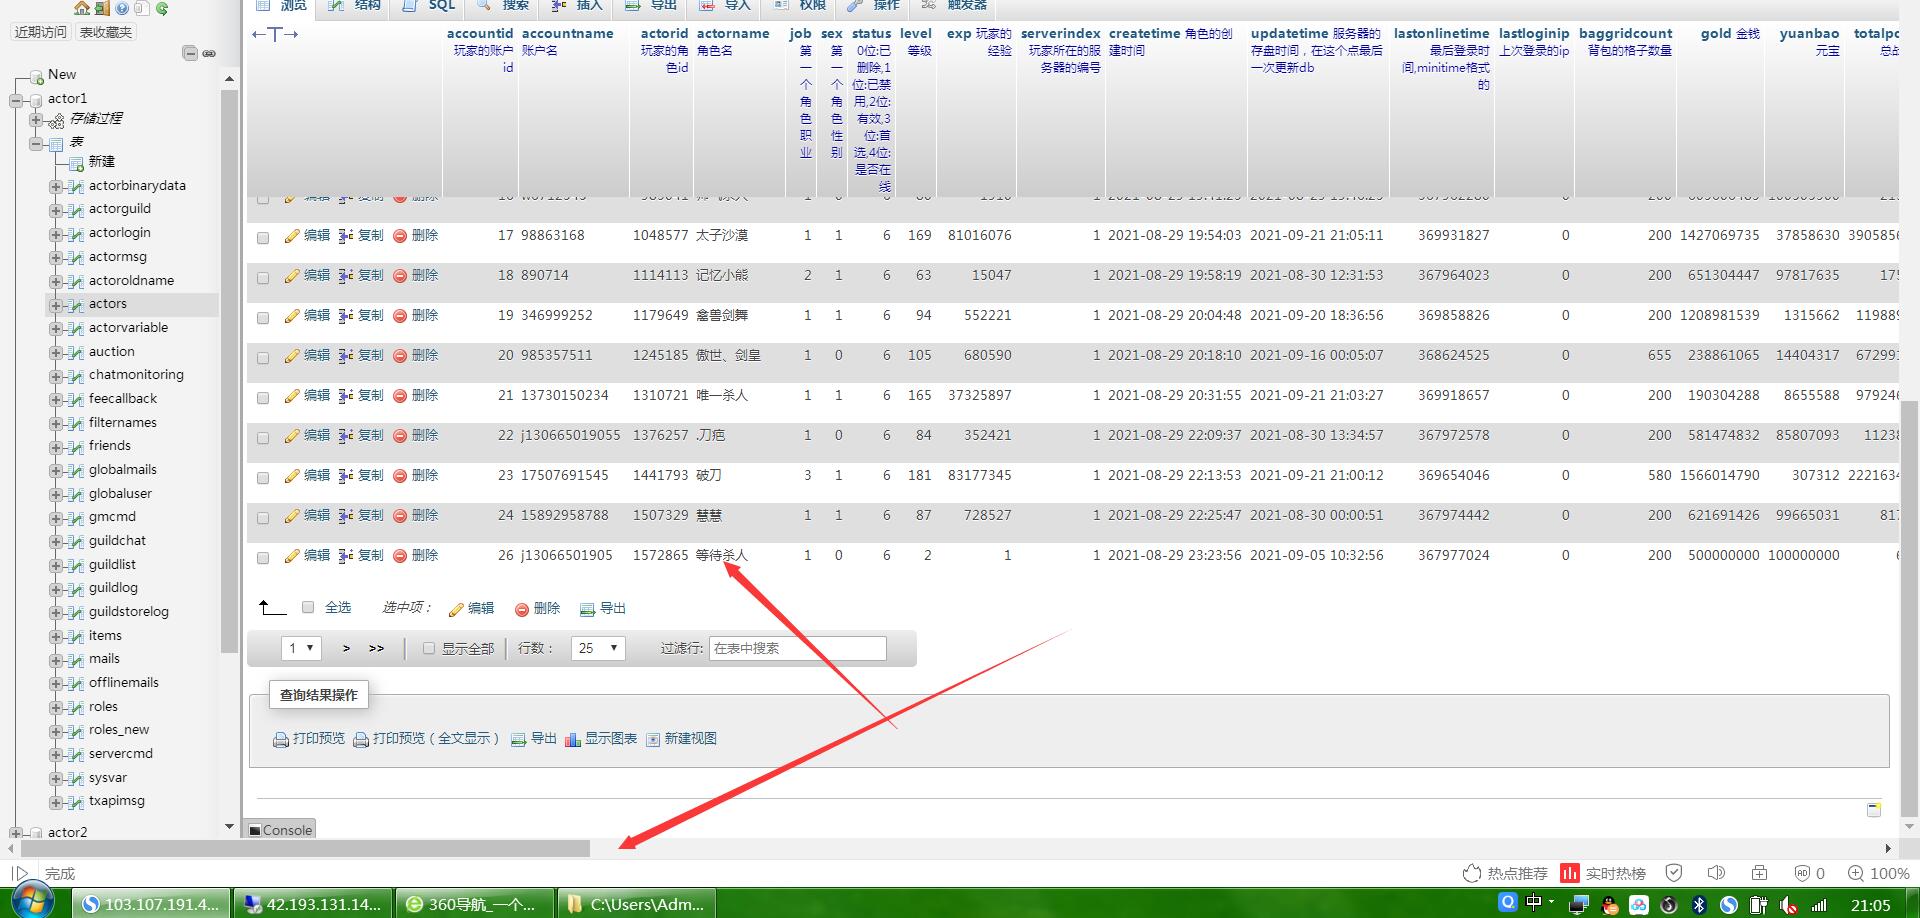This screenshot has height=918, width=1920.
Task: Click the red delete icon for 等待杀人 row
Action: click(400, 556)
